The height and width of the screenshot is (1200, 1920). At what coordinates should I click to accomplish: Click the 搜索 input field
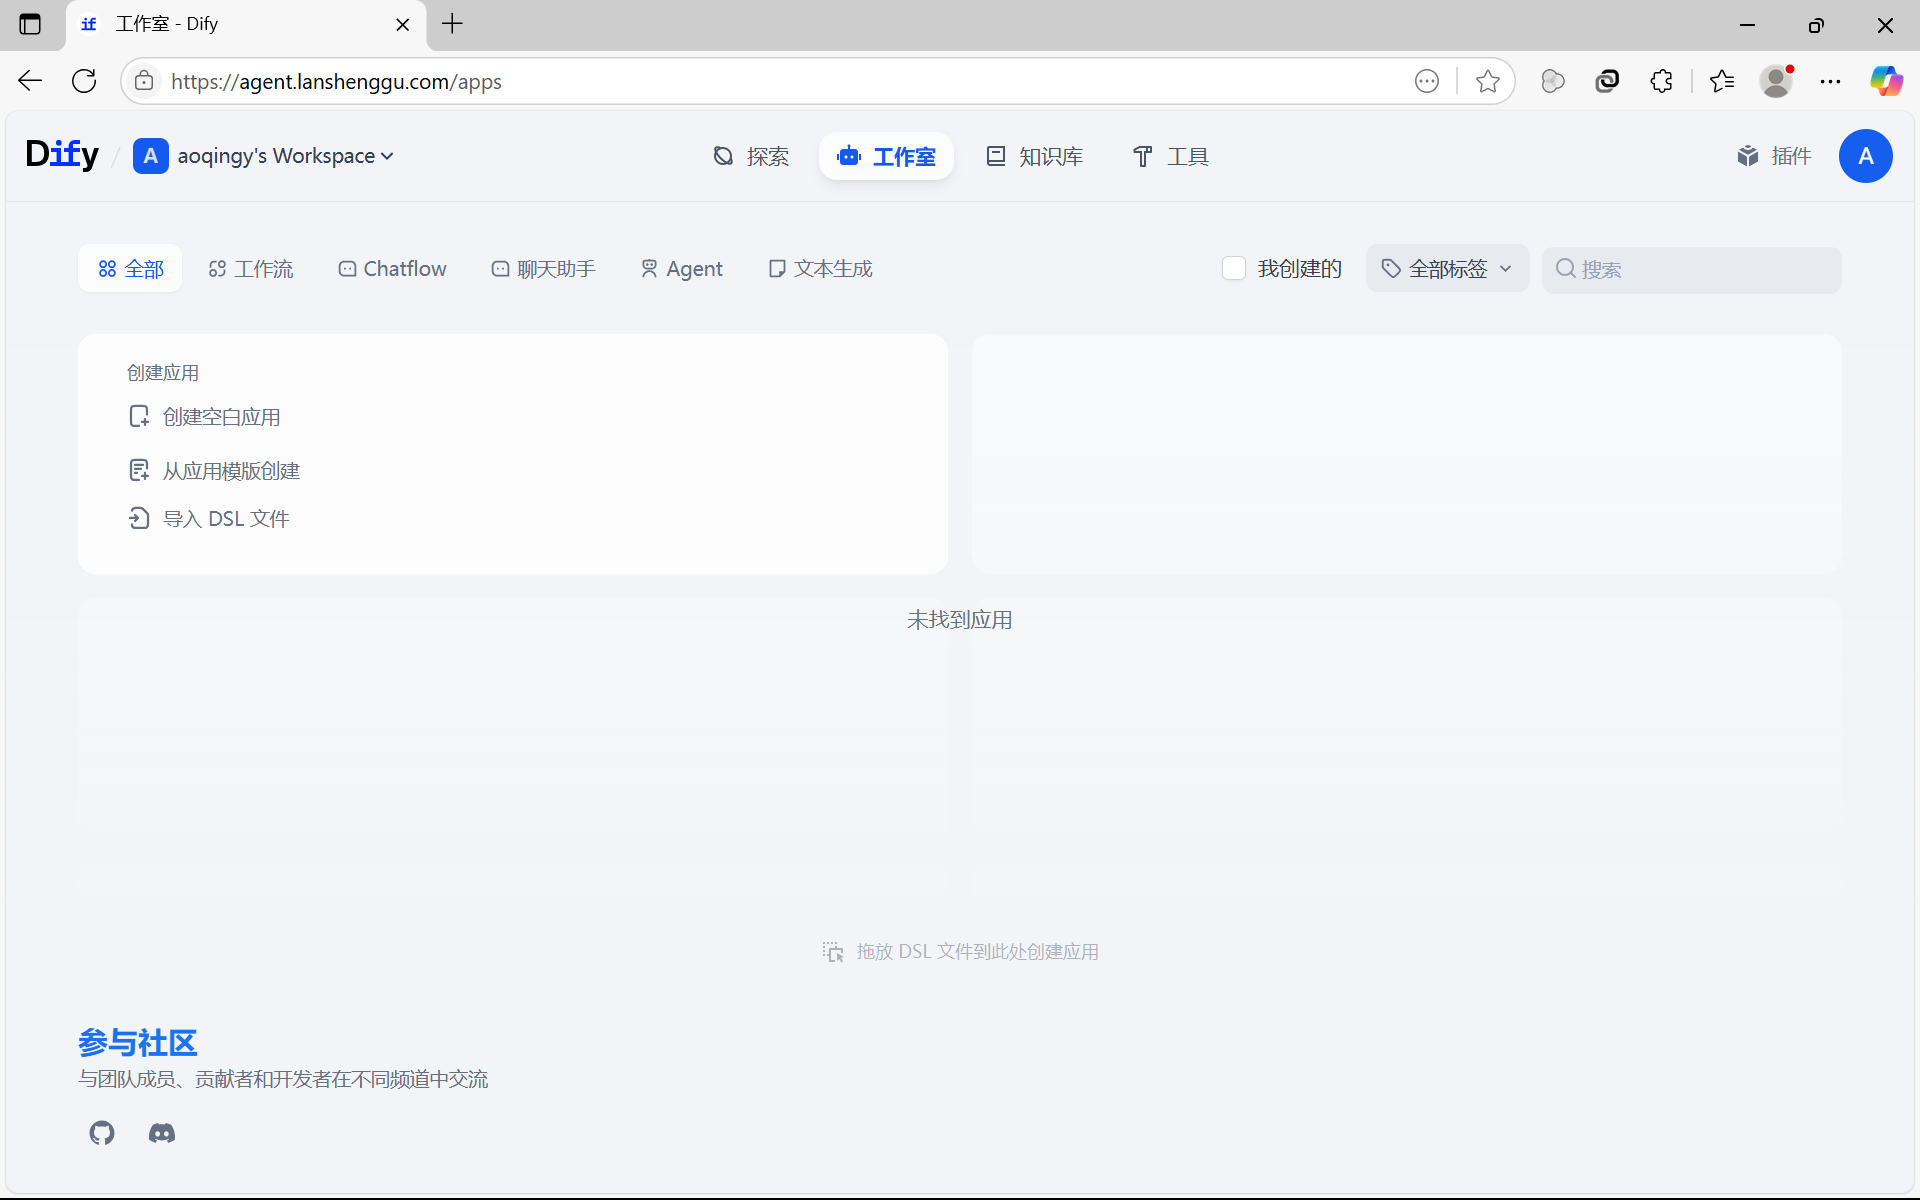(x=1691, y=269)
